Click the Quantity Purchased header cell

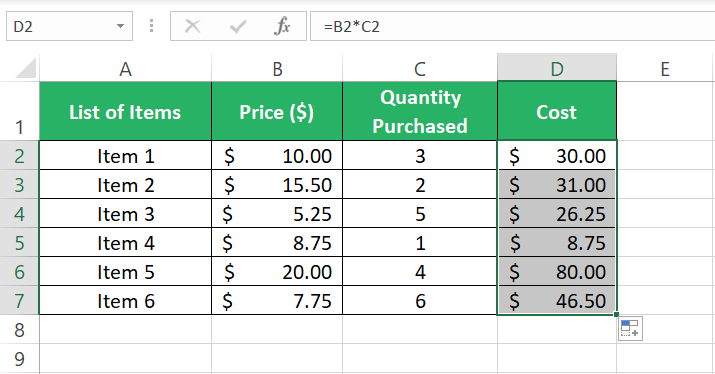click(420, 111)
